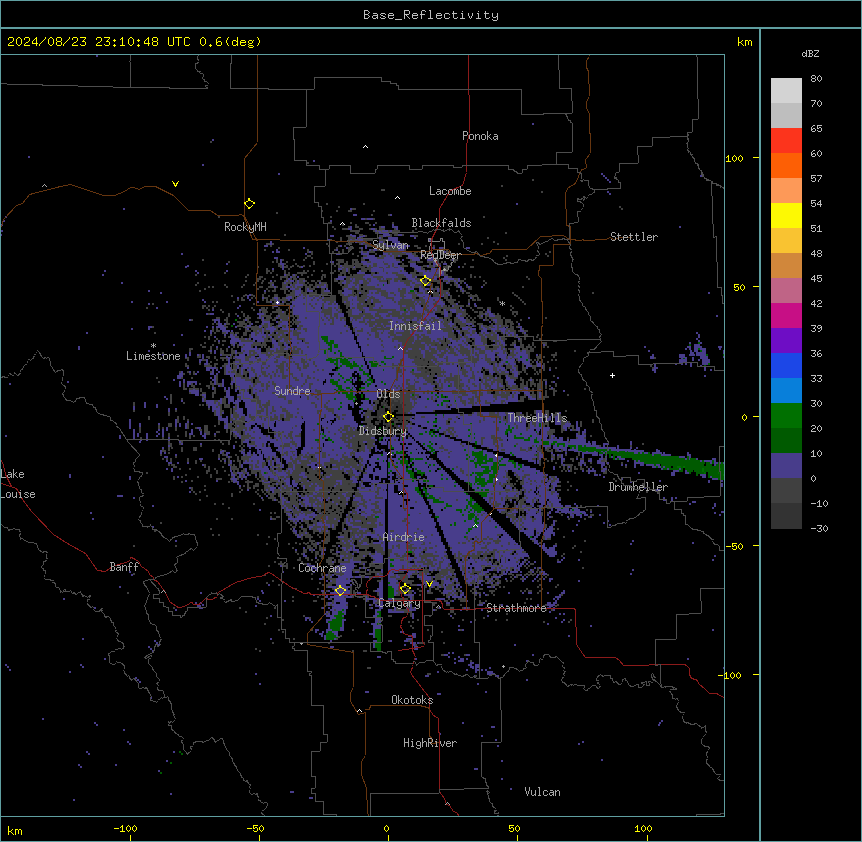862x842 pixels.
Task: Select the green 20-30 dBZ legend swatch
Action: [786, 416]
